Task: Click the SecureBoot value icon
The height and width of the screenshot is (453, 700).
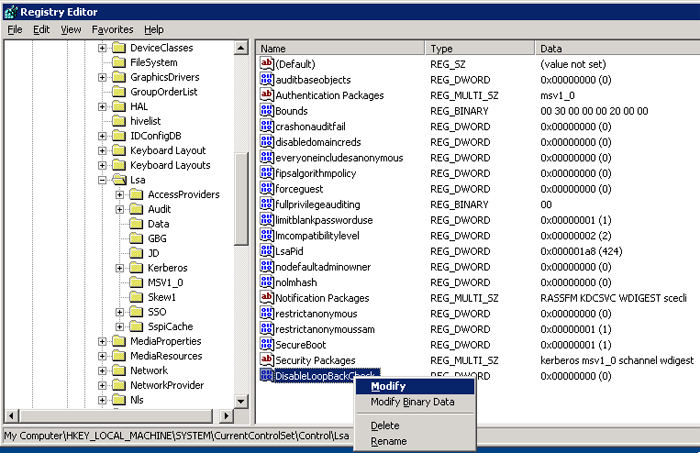Action: (x=267, y=345)
